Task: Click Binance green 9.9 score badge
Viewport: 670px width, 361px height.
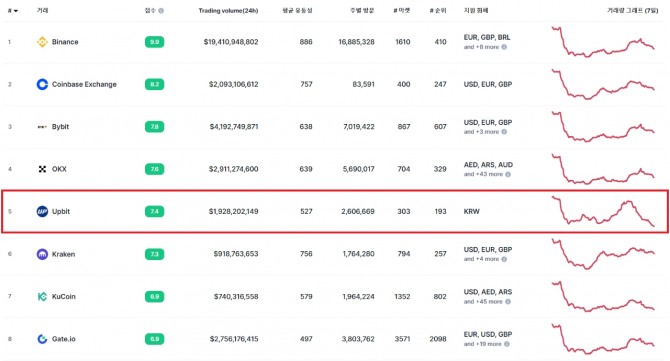Action: (x=154, y=42)
